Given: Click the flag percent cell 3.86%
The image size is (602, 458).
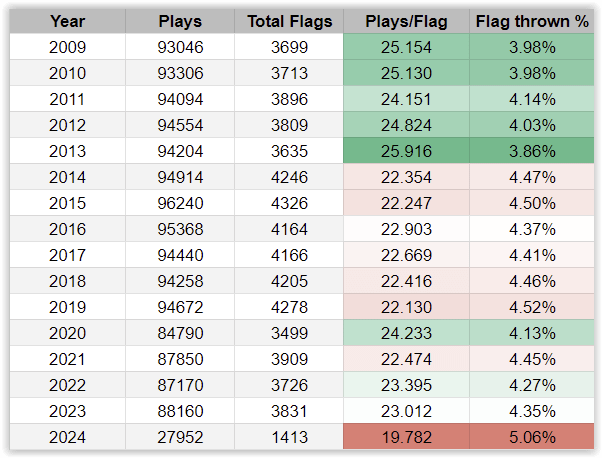Looking at the screenshot, I should [532, 151].
